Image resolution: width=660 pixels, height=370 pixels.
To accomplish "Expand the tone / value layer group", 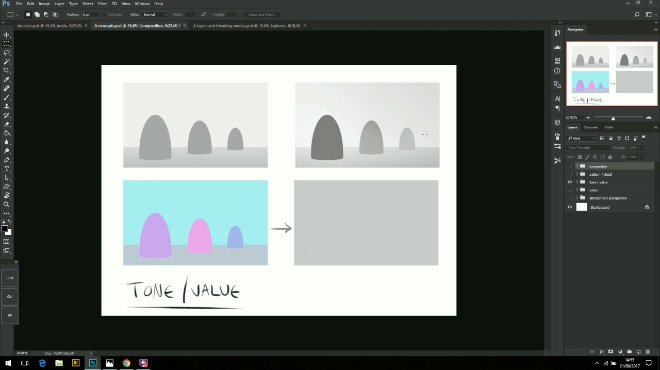I will tap(577, 182).
